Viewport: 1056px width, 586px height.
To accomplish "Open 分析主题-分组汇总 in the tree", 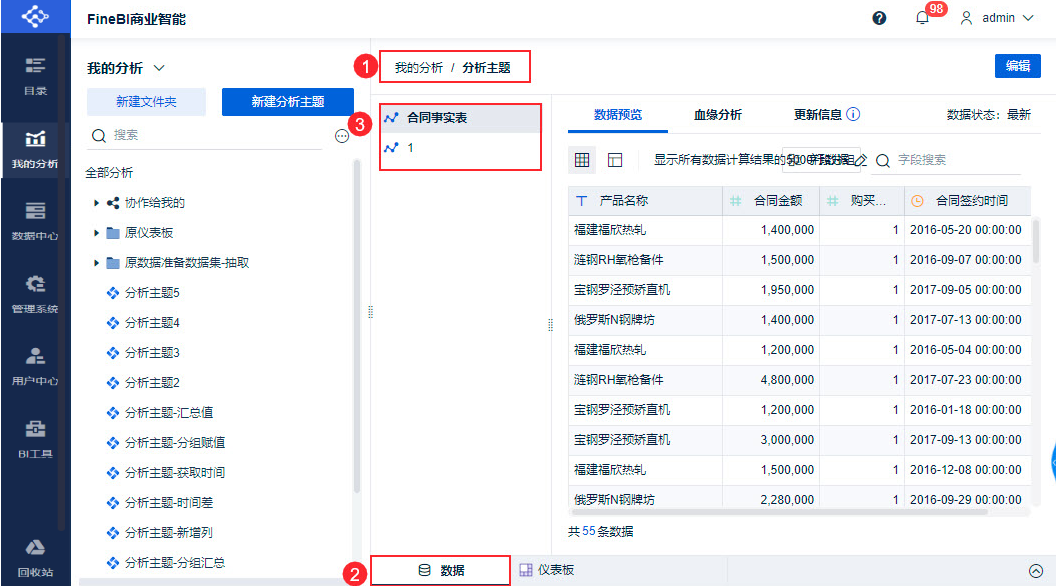I will (174, 562).
